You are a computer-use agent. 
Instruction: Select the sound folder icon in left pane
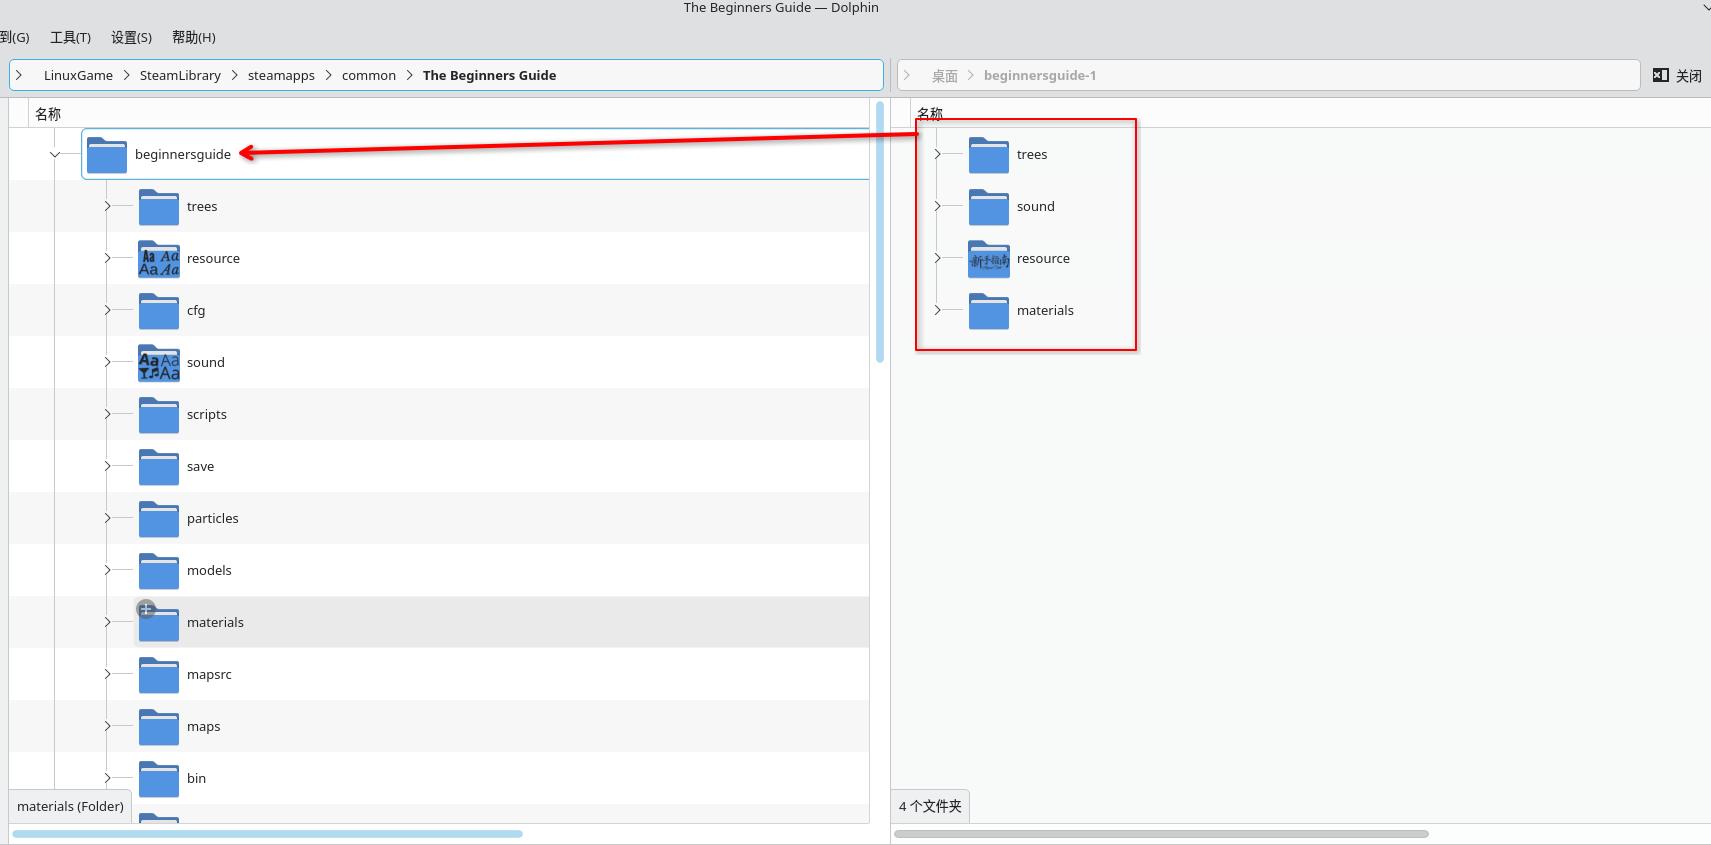click(x=159, y=363)
